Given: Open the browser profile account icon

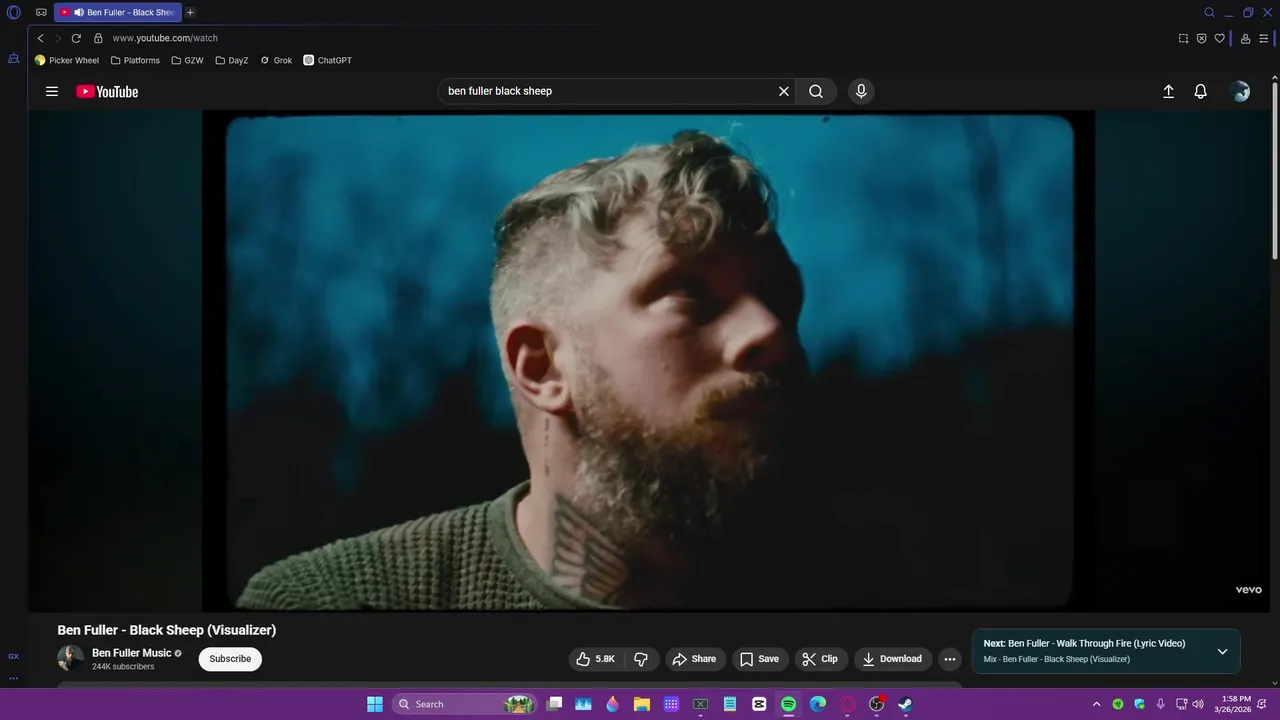Looking at the screenshot, I should [x=1245, y=38].
